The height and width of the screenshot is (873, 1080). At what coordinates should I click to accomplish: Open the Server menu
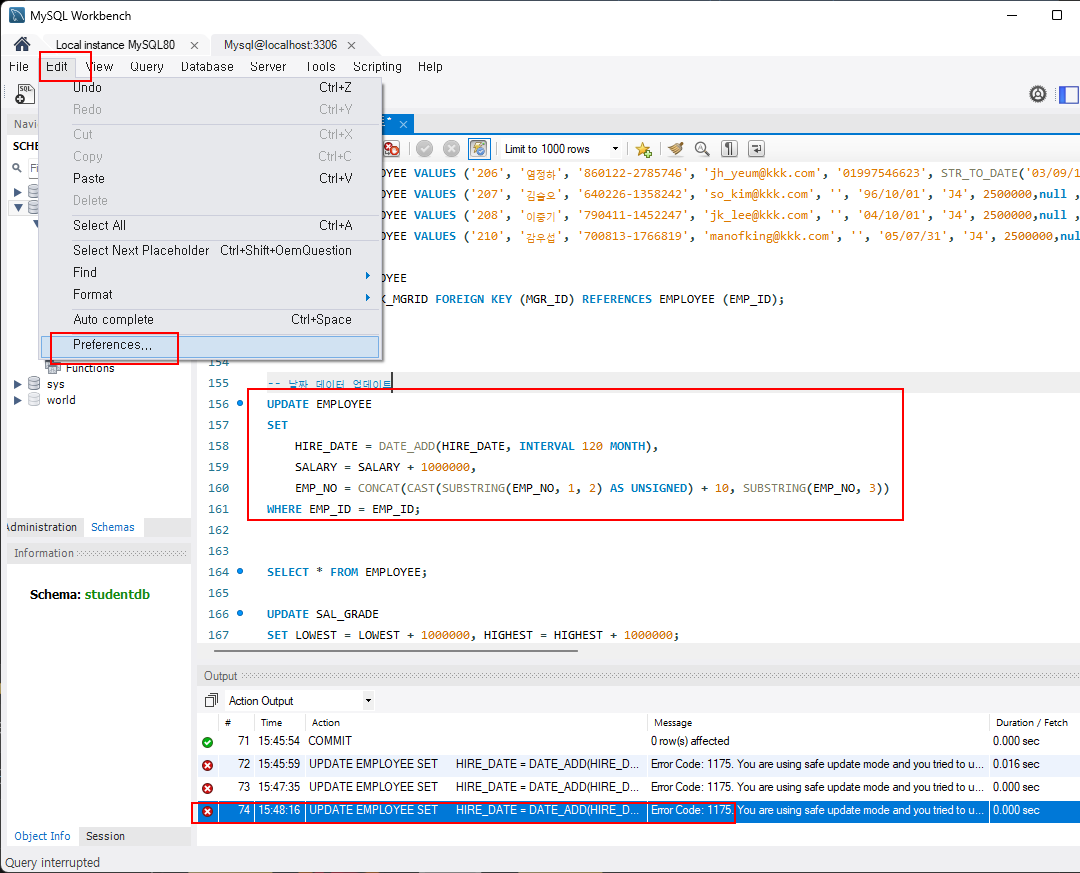click(x=268, y=67)
